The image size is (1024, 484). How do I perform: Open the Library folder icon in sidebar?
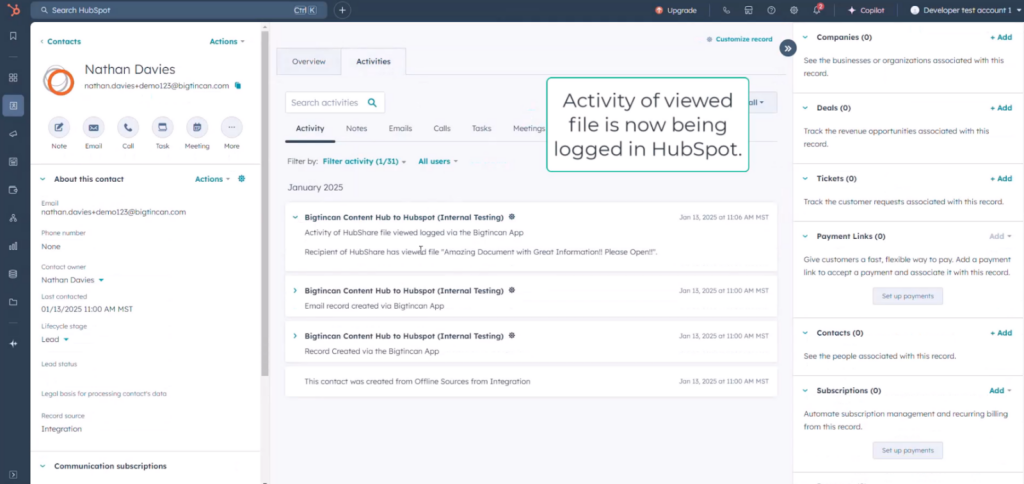pos(13,302)
